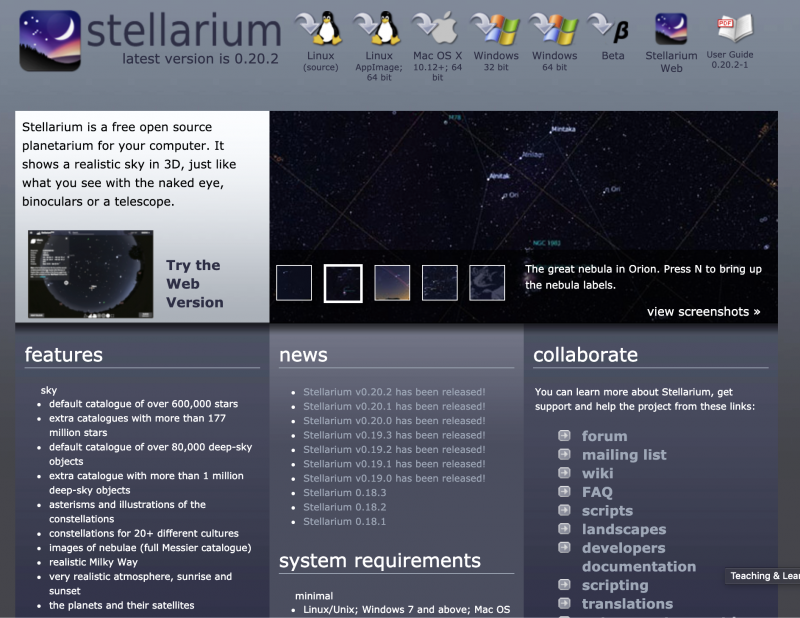Viewport: 800px width, 618px height.
Task: Select the first screenshot thumbnail in carousel
Action: [x=294, y=283]
